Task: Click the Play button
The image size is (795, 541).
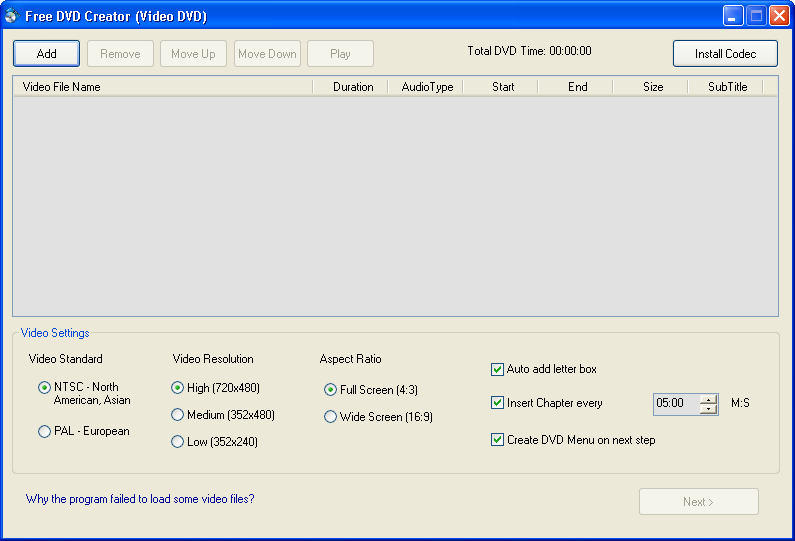Action: coord(340,54)
